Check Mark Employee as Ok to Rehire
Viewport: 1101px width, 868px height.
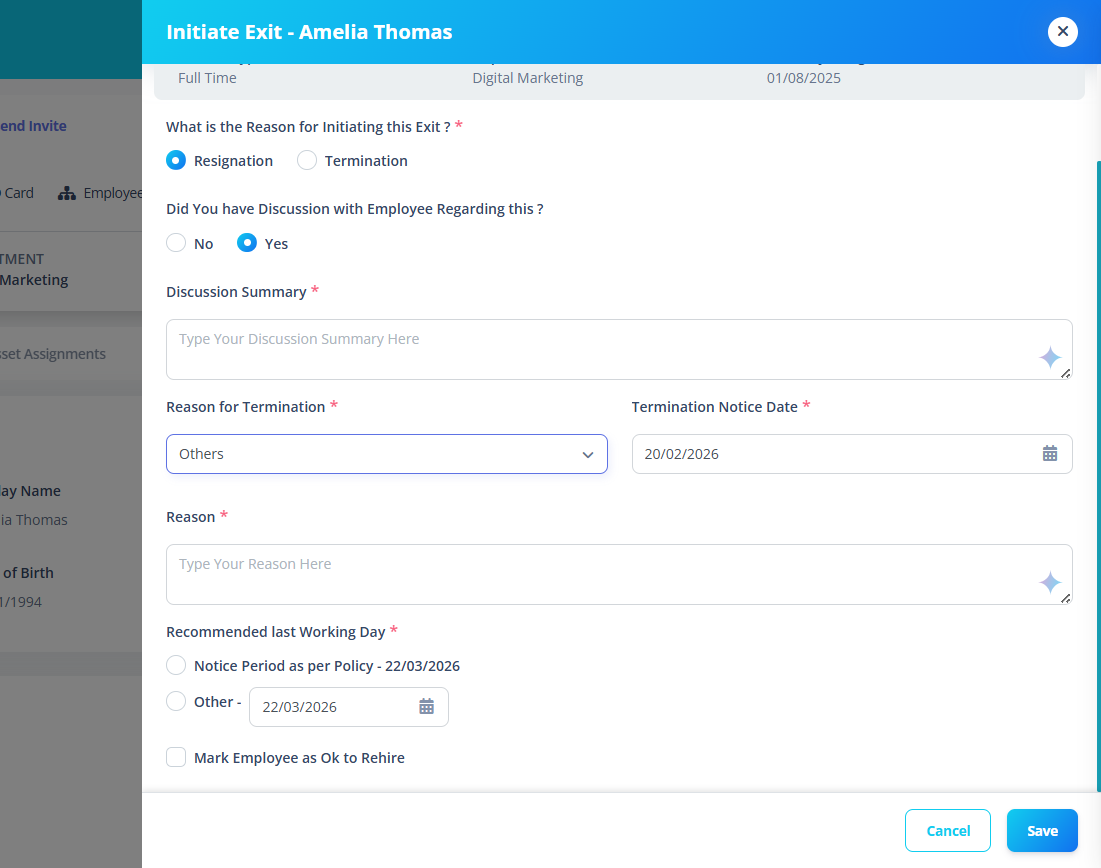(x=176, y=757)
